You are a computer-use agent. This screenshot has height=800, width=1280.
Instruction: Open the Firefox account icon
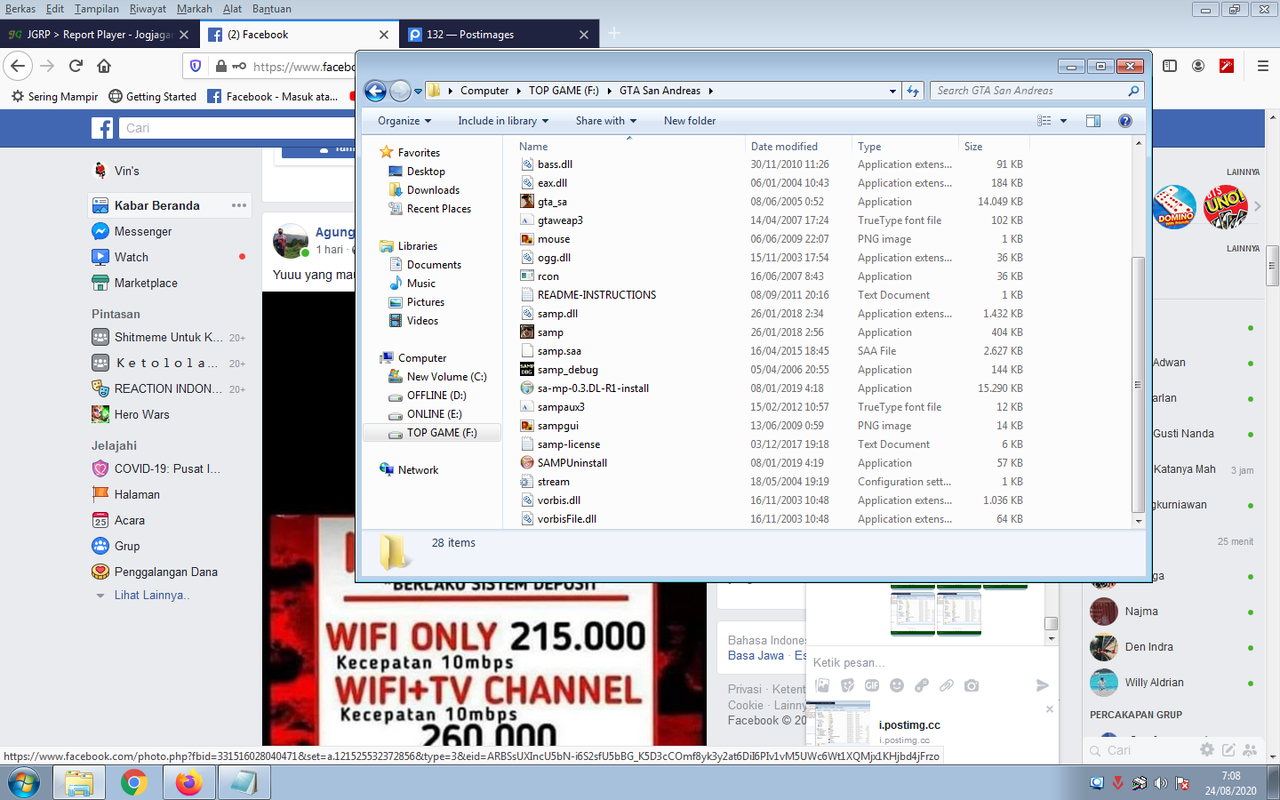coord(1198,66)
